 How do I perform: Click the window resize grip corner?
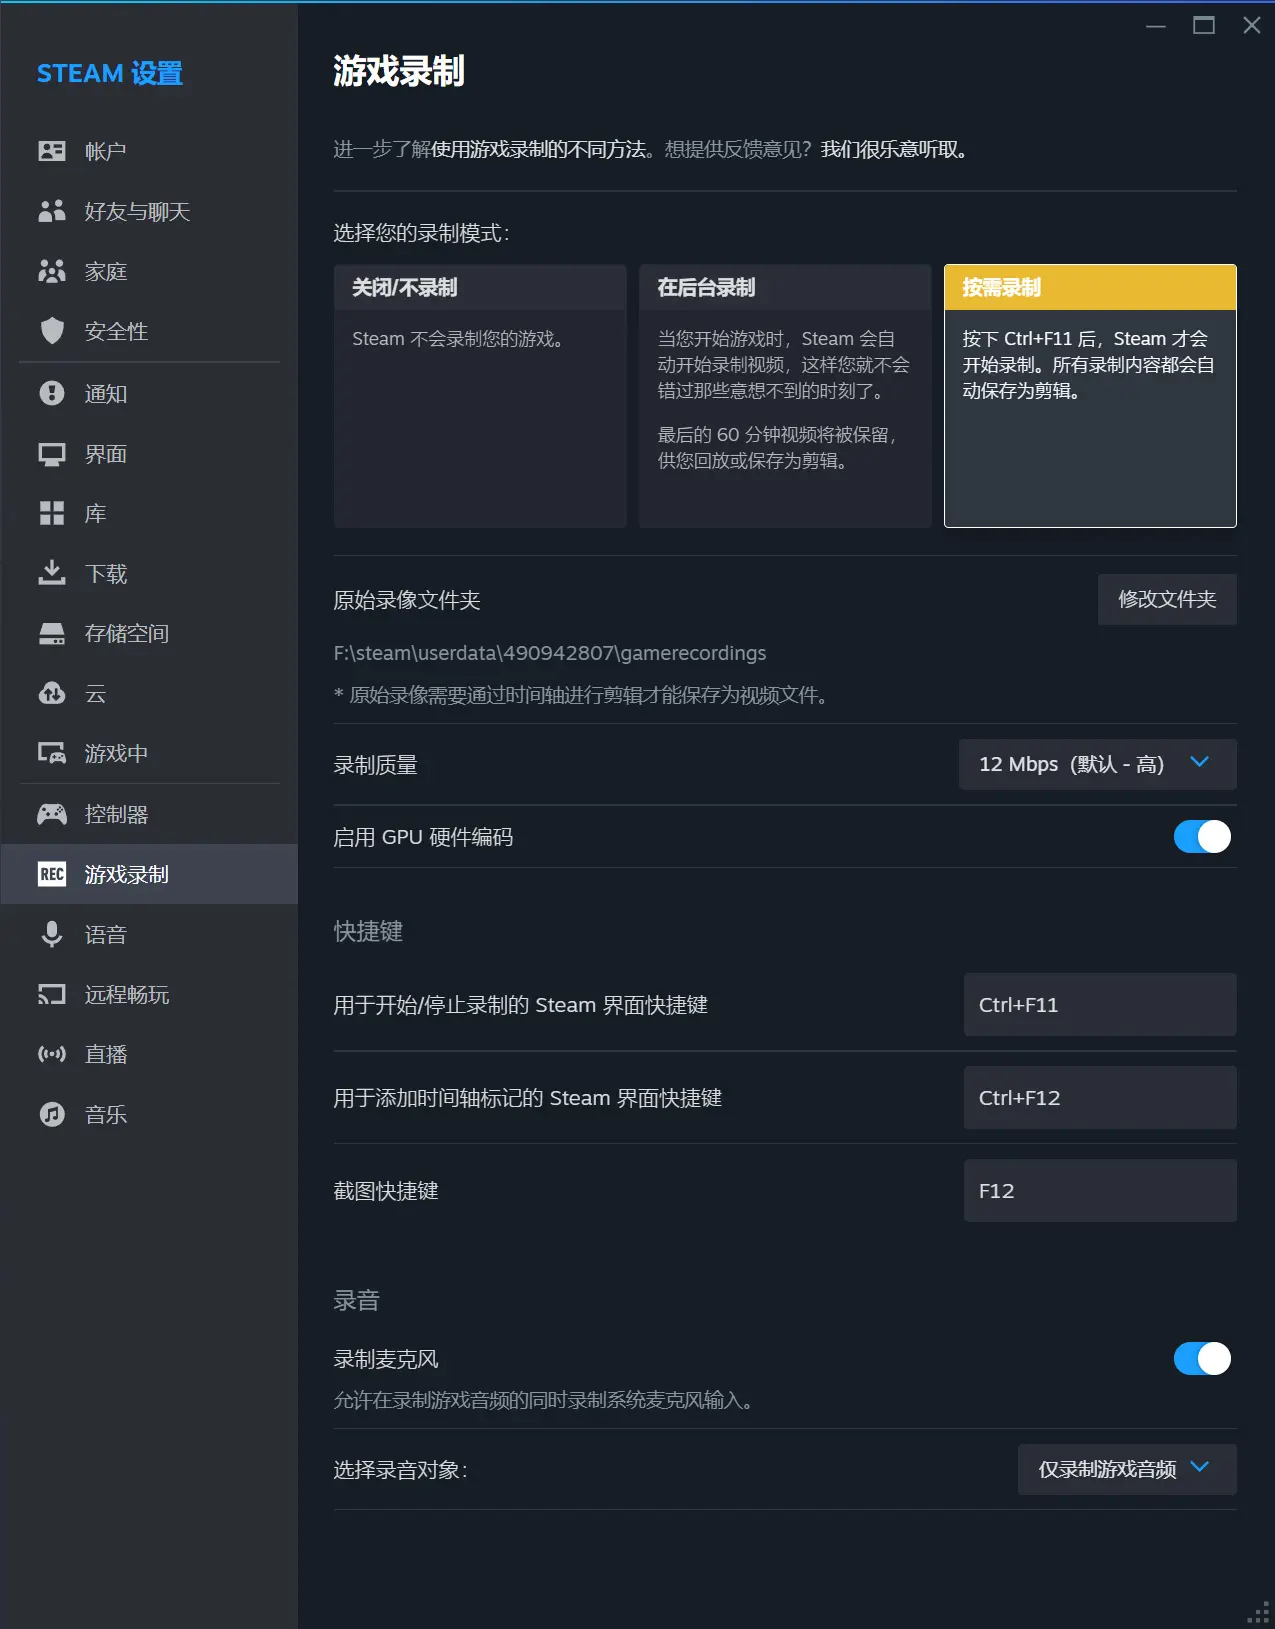tap(1259, 1613)
